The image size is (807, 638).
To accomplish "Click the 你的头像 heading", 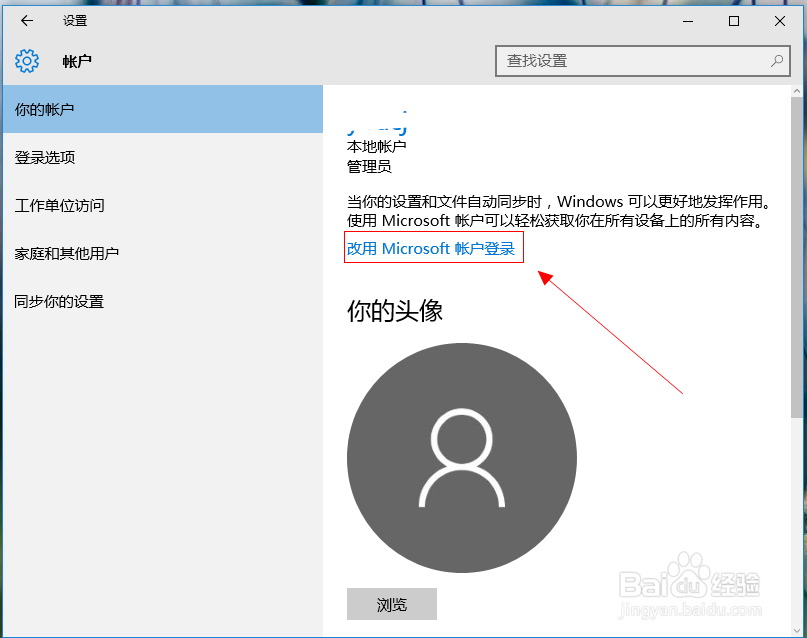I will pos(395,311).
